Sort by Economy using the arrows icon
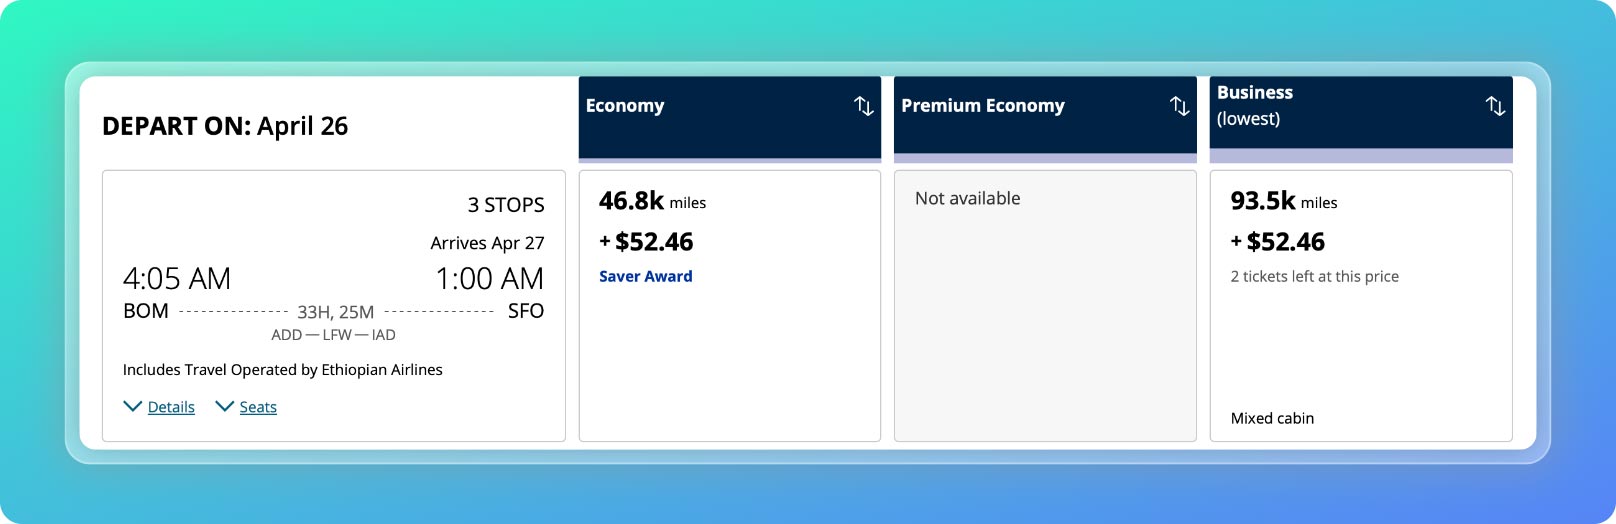 point(864,106)
